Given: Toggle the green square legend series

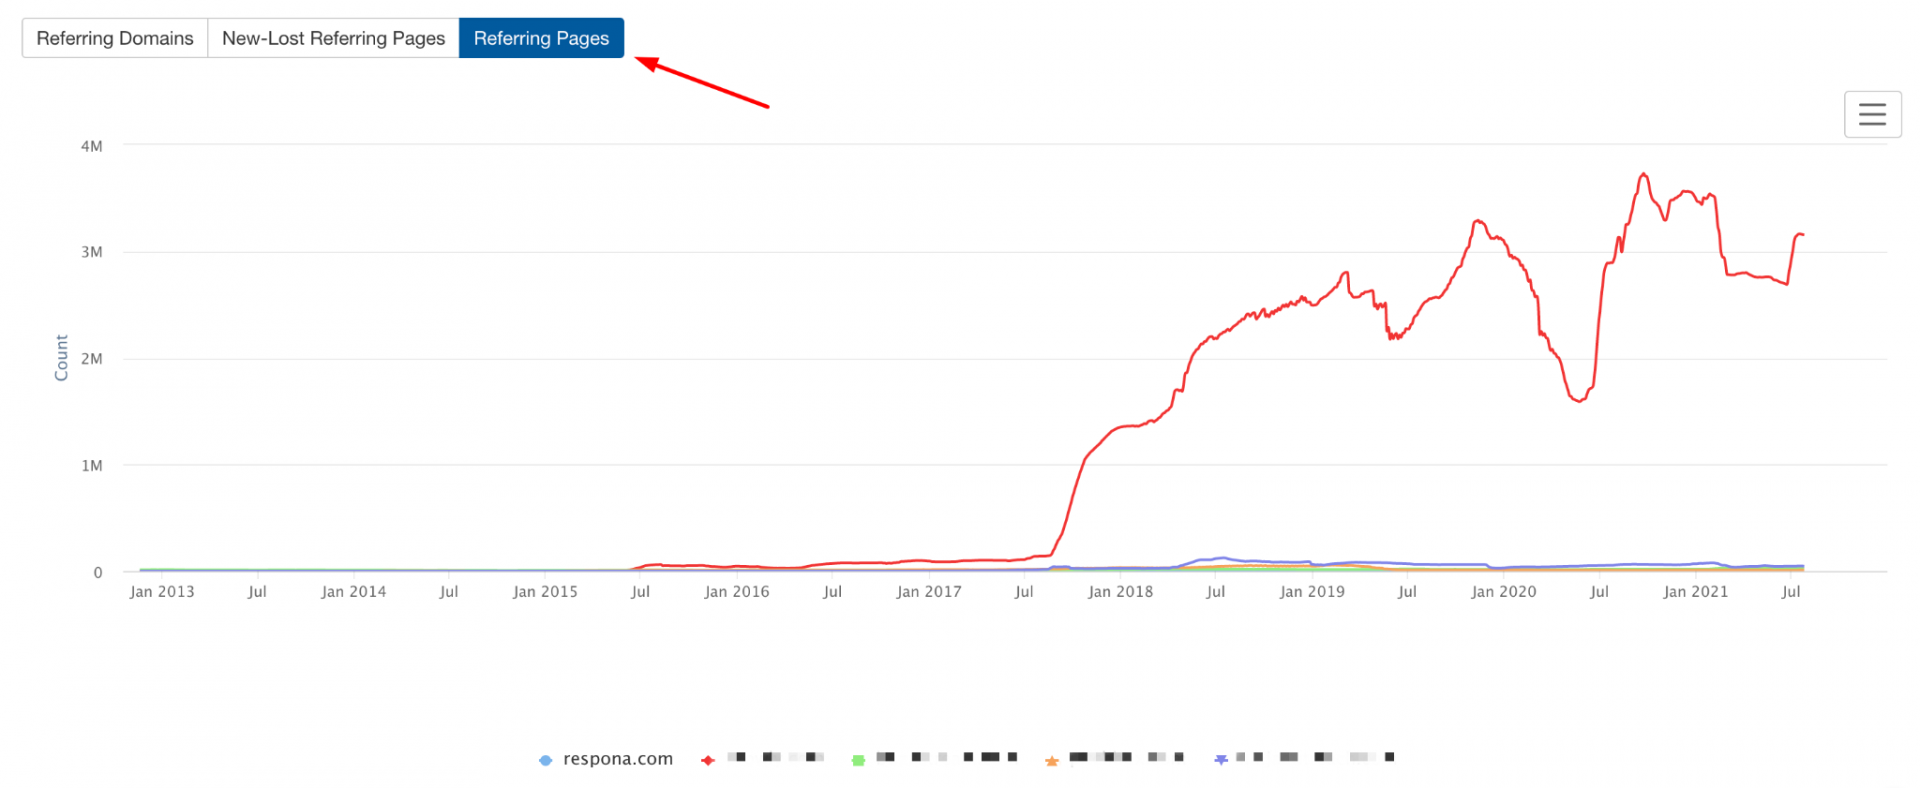Looking at the screenshot, I should coord(934,759).
